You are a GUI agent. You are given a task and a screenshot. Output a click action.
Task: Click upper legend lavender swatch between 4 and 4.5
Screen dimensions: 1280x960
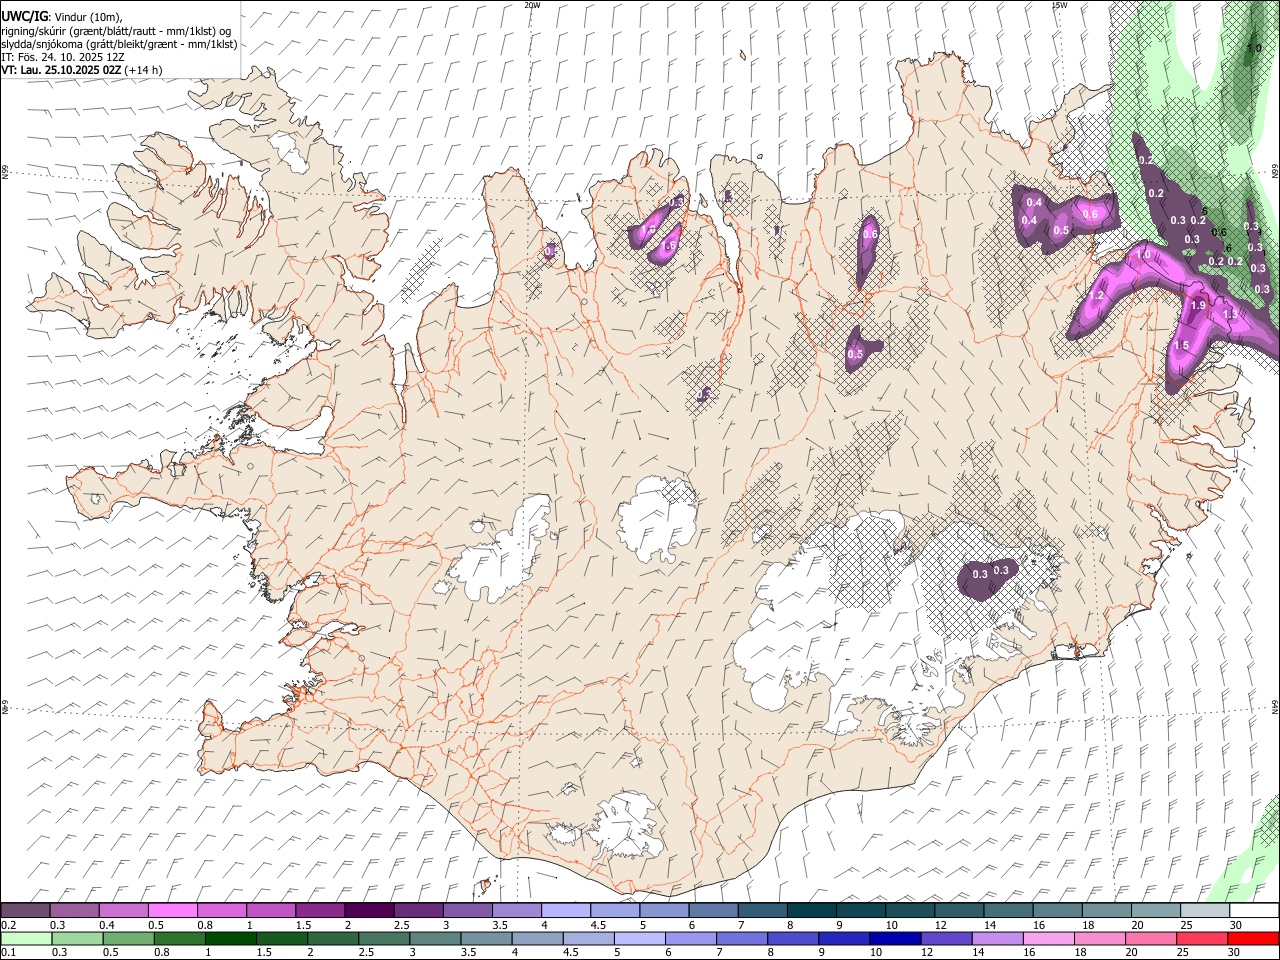click(567, 911)
